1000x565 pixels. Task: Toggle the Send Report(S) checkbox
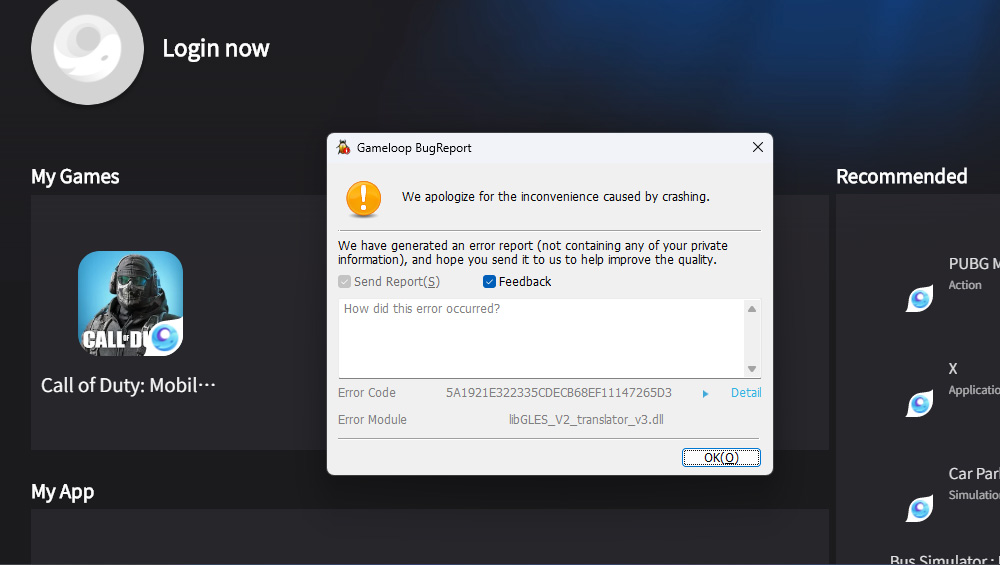point(344,282)
